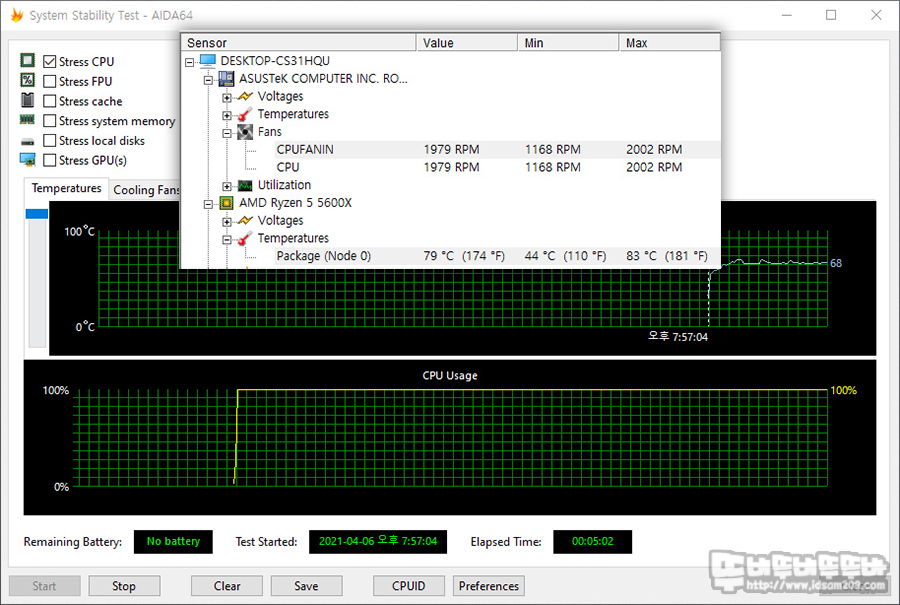This screenshot has height=605, width=900.
Task: Expand Temperatures under ASUSTeK motherboard
Action: click(227, 115)
